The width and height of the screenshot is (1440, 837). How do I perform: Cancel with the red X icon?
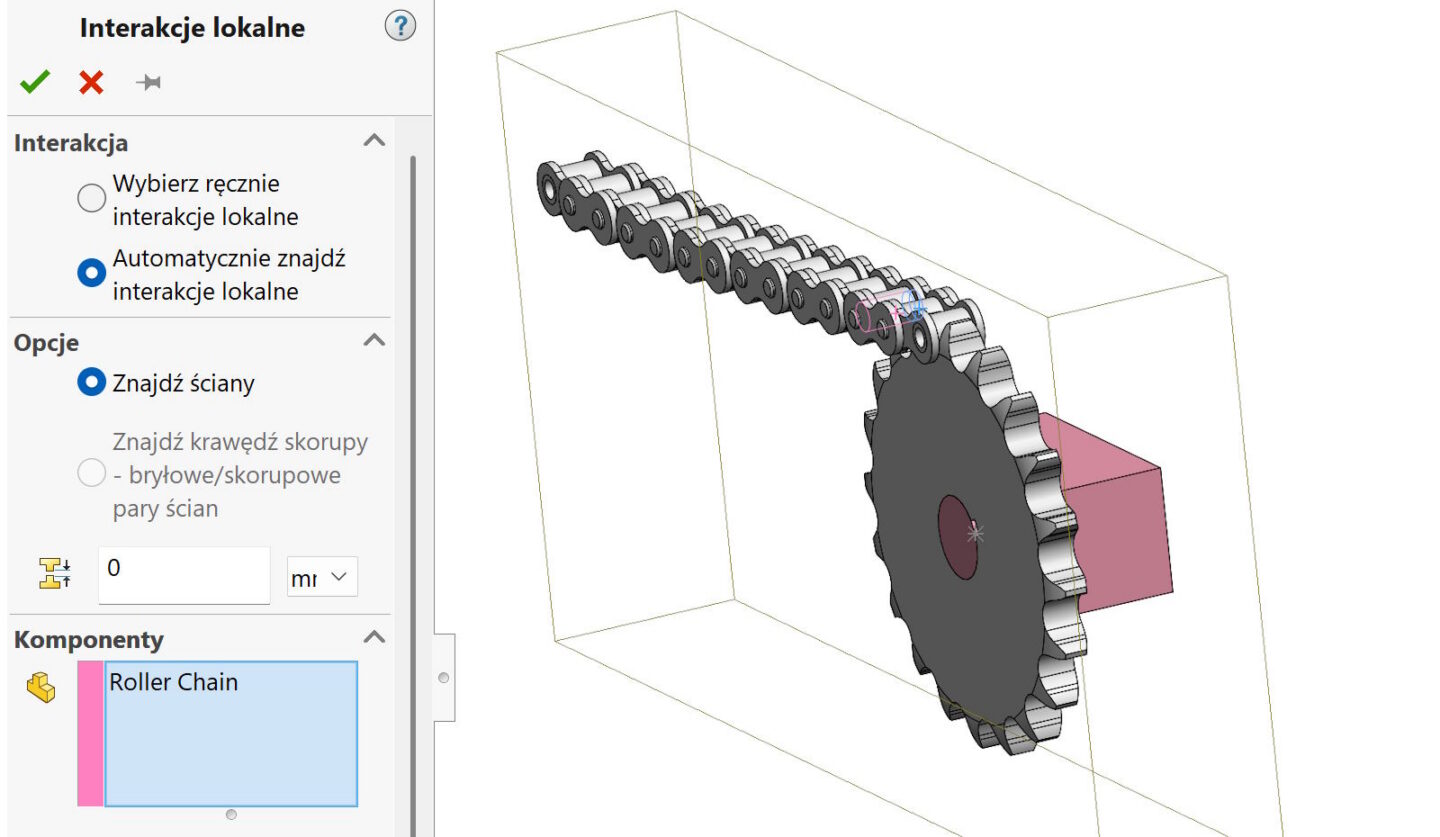(91, 82)
